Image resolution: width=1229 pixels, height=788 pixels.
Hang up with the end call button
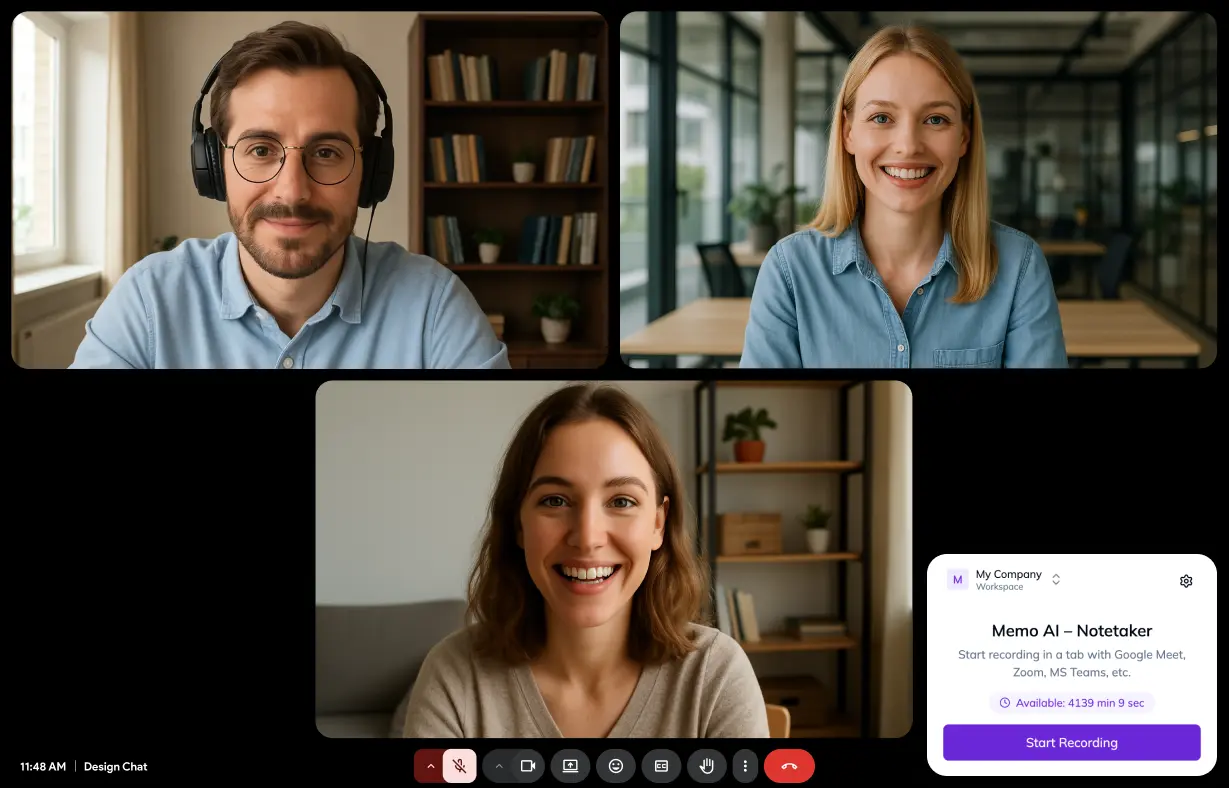pos(789,765)
